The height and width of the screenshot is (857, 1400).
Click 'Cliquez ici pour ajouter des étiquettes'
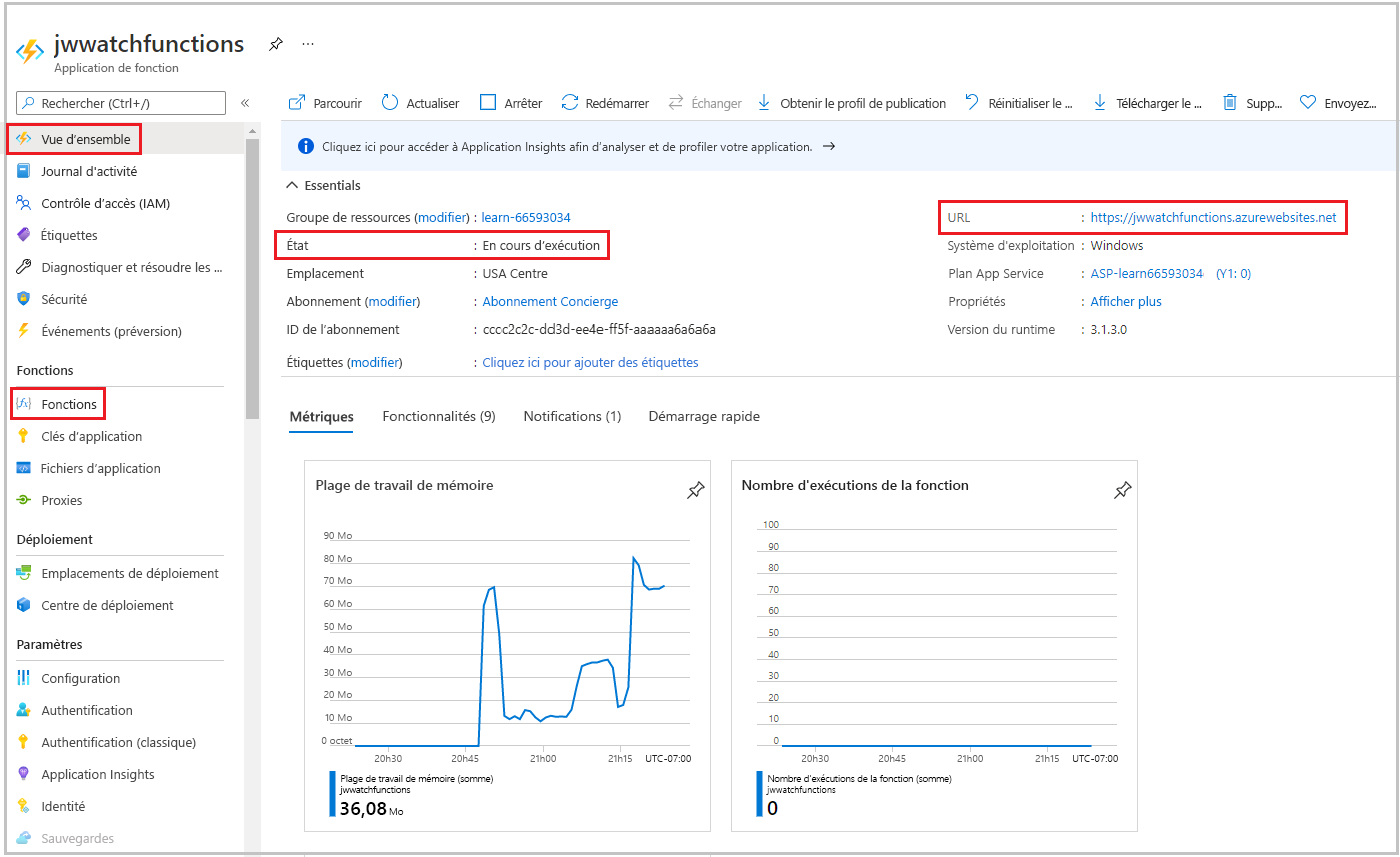pos(590,362)
